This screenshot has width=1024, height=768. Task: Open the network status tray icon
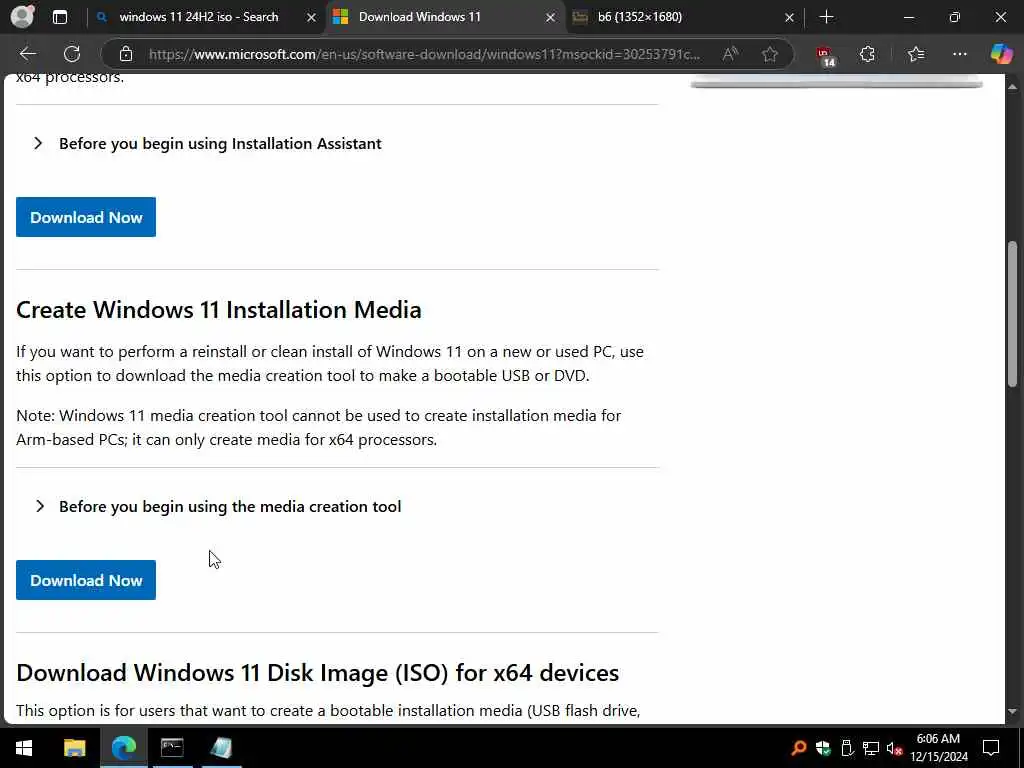[x=871, y=748]
